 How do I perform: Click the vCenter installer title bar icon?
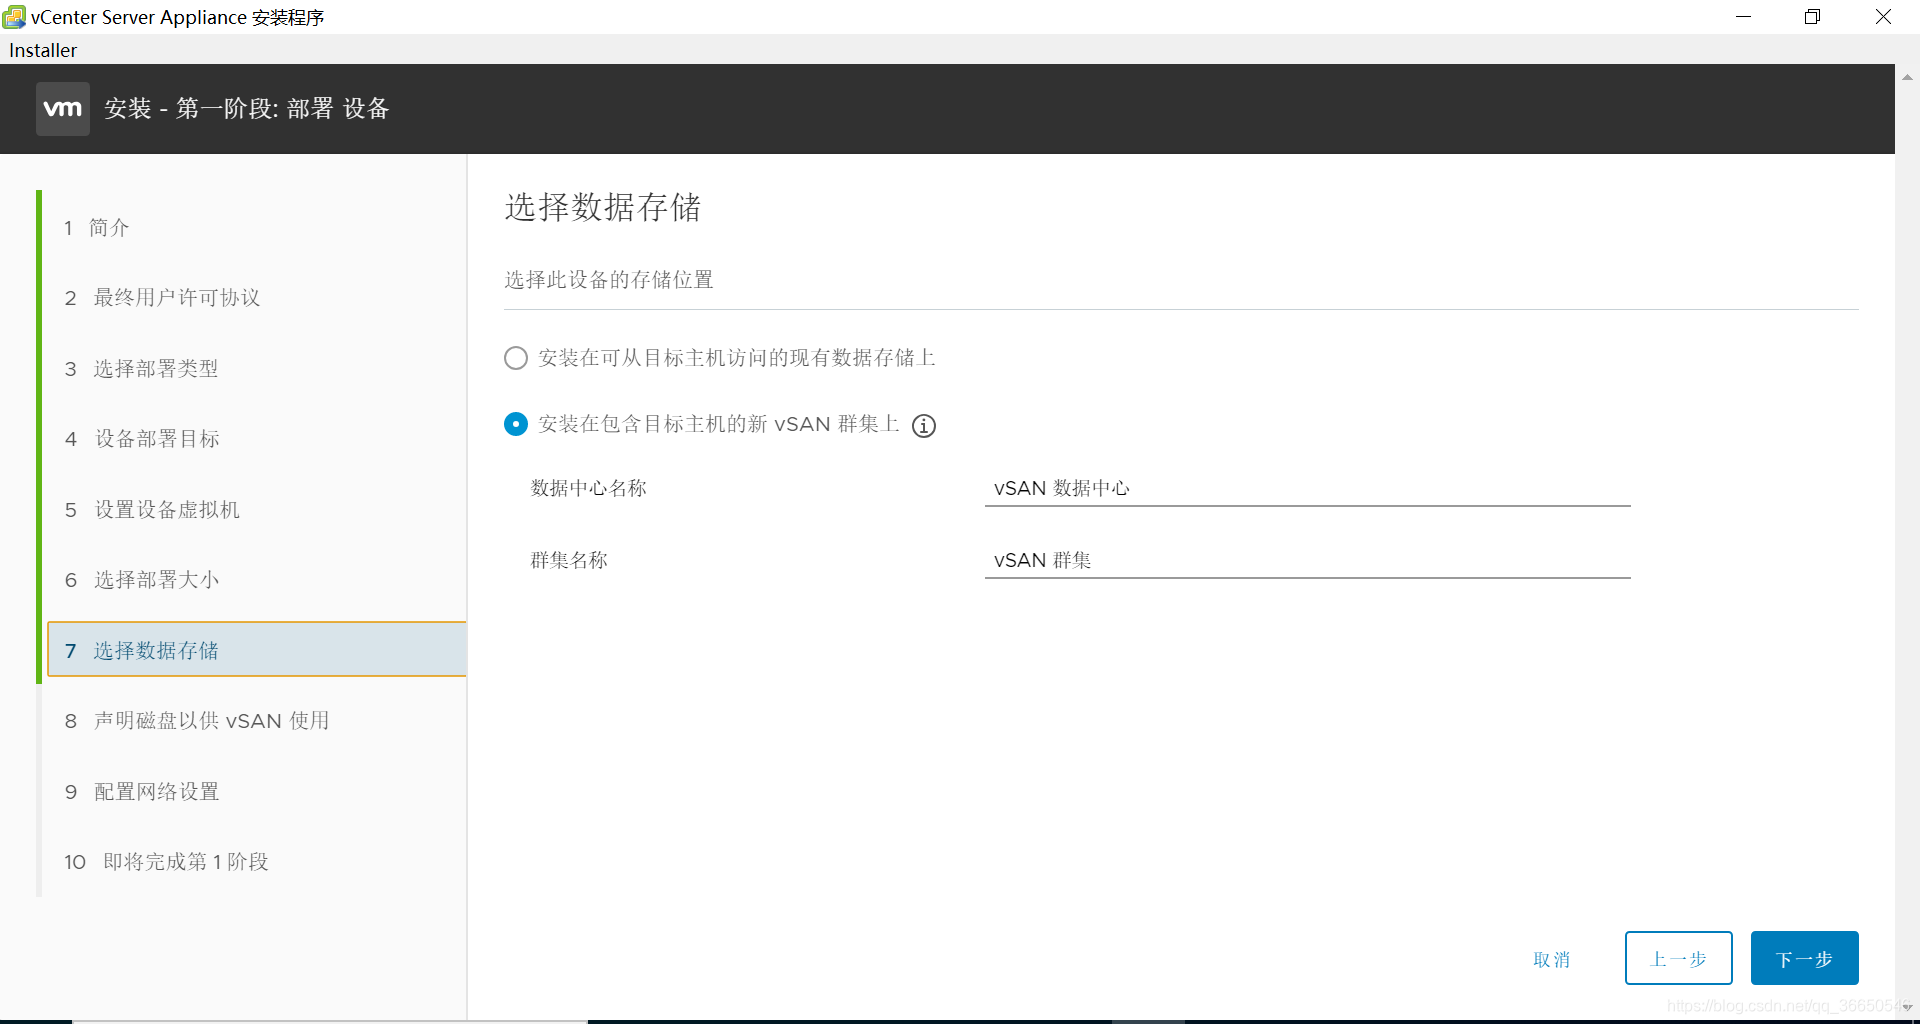pyautogui.click(x=14, y=17)
